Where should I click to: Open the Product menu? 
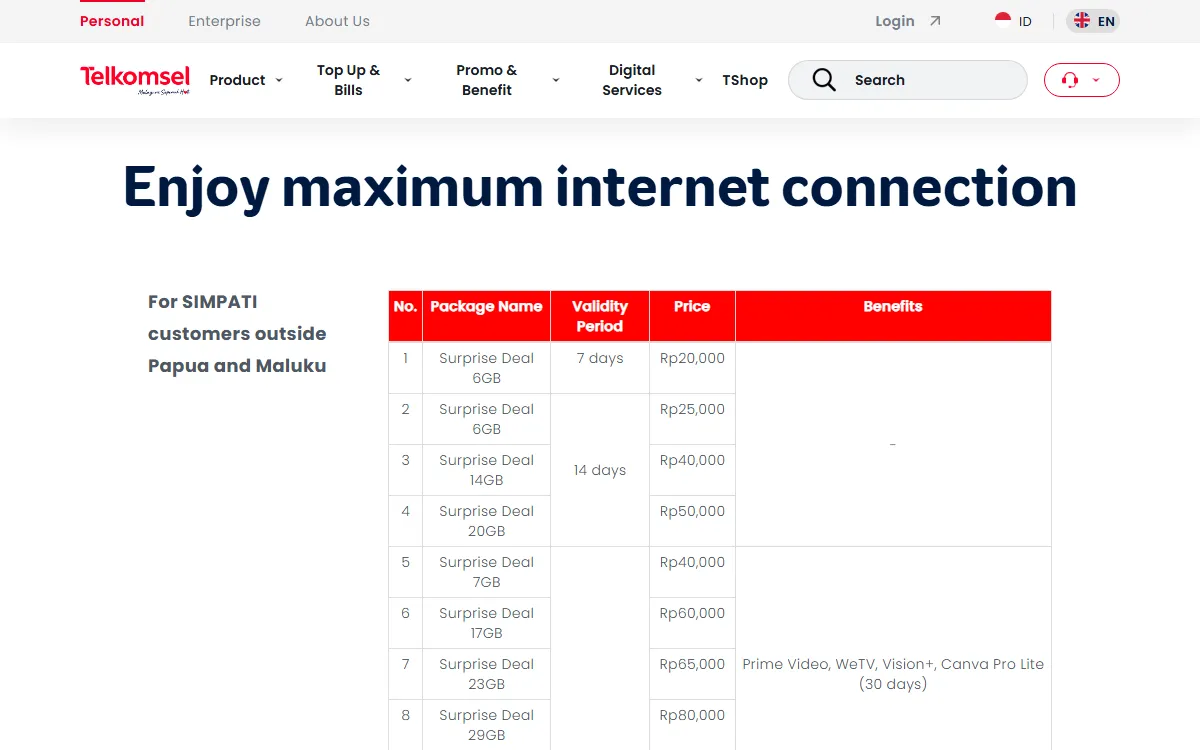coord(238,80)
